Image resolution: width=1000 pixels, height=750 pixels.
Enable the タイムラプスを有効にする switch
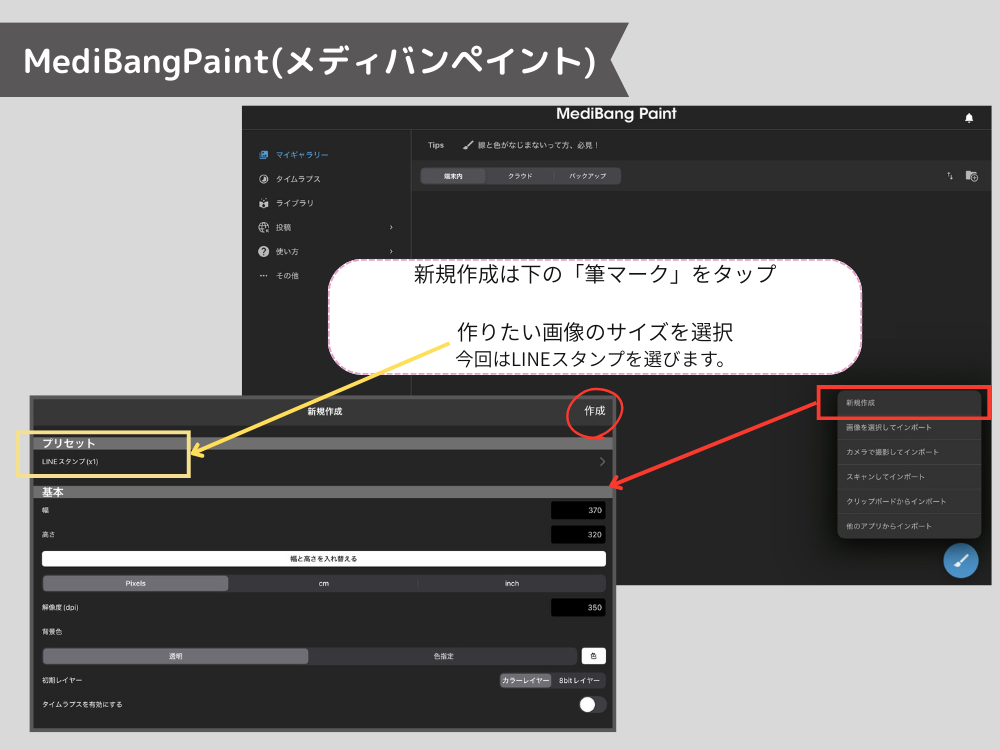[592, 704]
